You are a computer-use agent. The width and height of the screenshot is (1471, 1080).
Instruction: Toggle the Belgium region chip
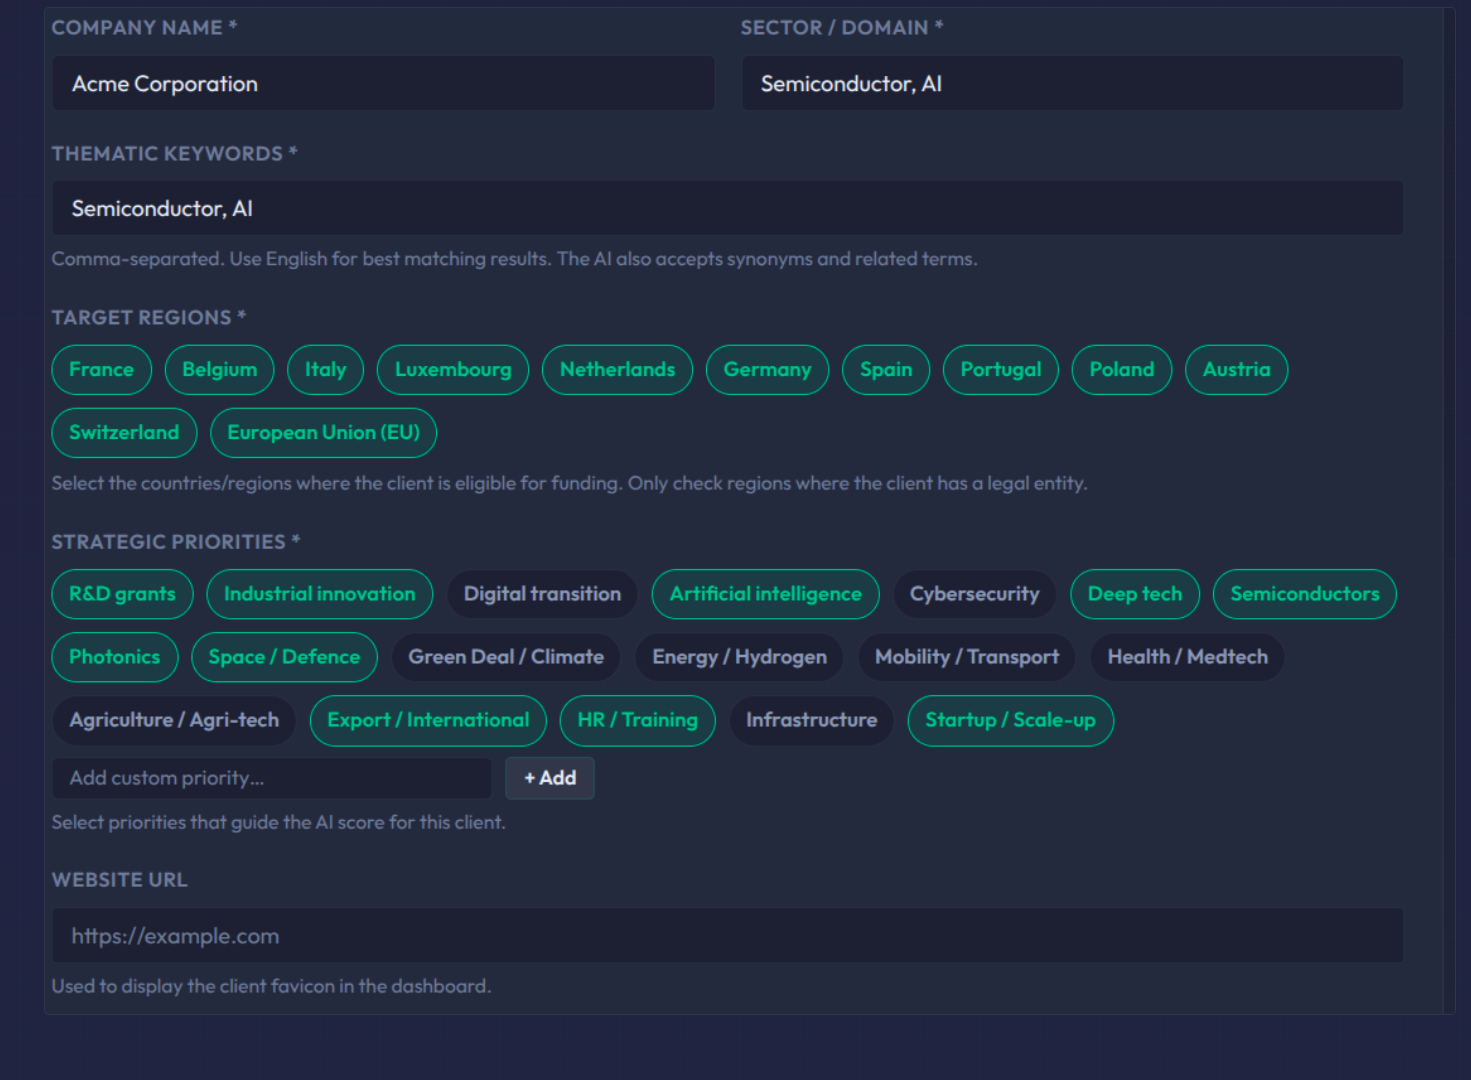pos(219,370)
